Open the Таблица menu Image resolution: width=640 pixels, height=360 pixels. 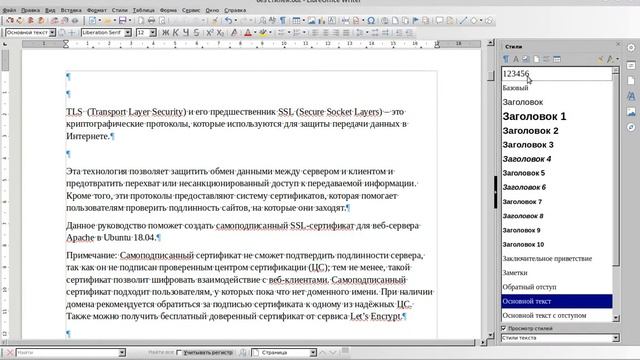tap(144, 10)
